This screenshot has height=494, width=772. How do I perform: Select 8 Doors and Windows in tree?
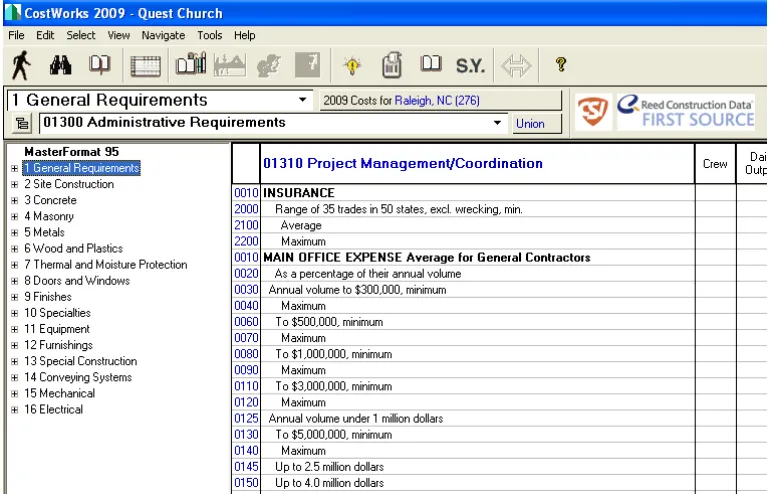pyautogui.click(x=77, y=281)
